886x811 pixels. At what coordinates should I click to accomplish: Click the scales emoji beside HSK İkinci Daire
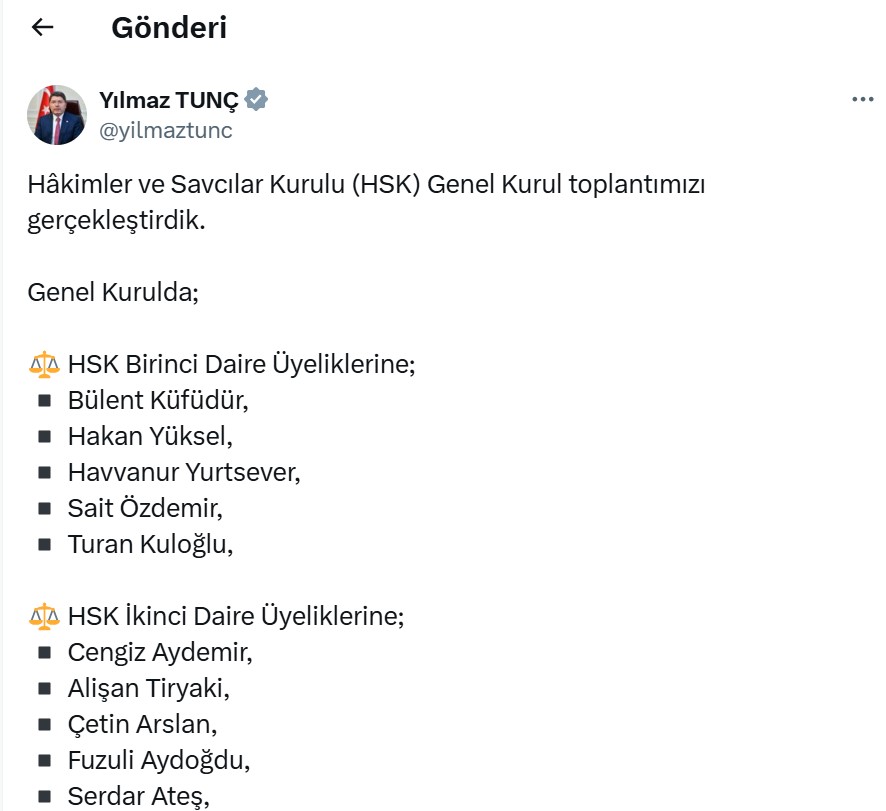coord(44,616)
